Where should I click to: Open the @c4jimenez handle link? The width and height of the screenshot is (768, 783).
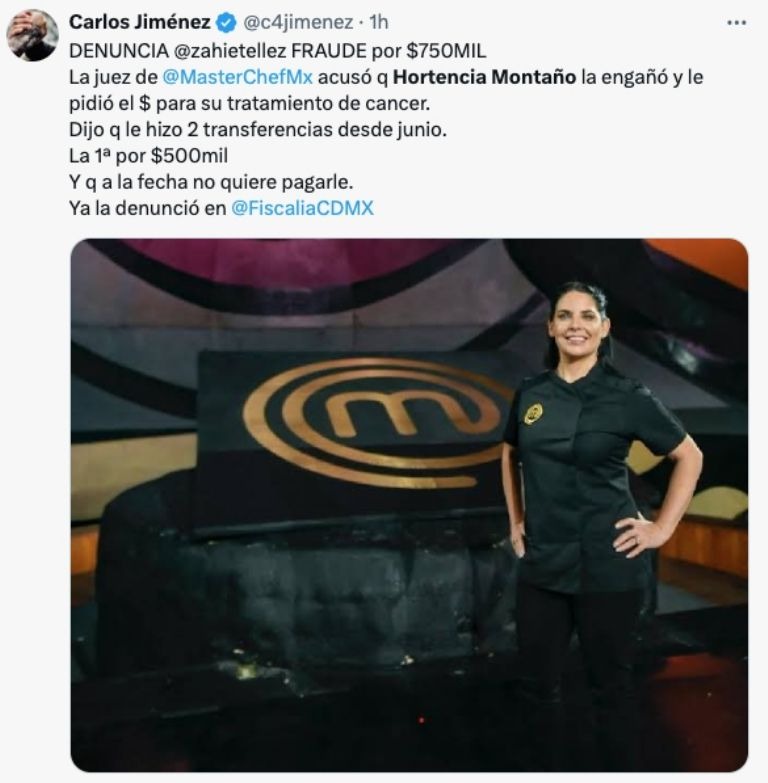(298, 22)
